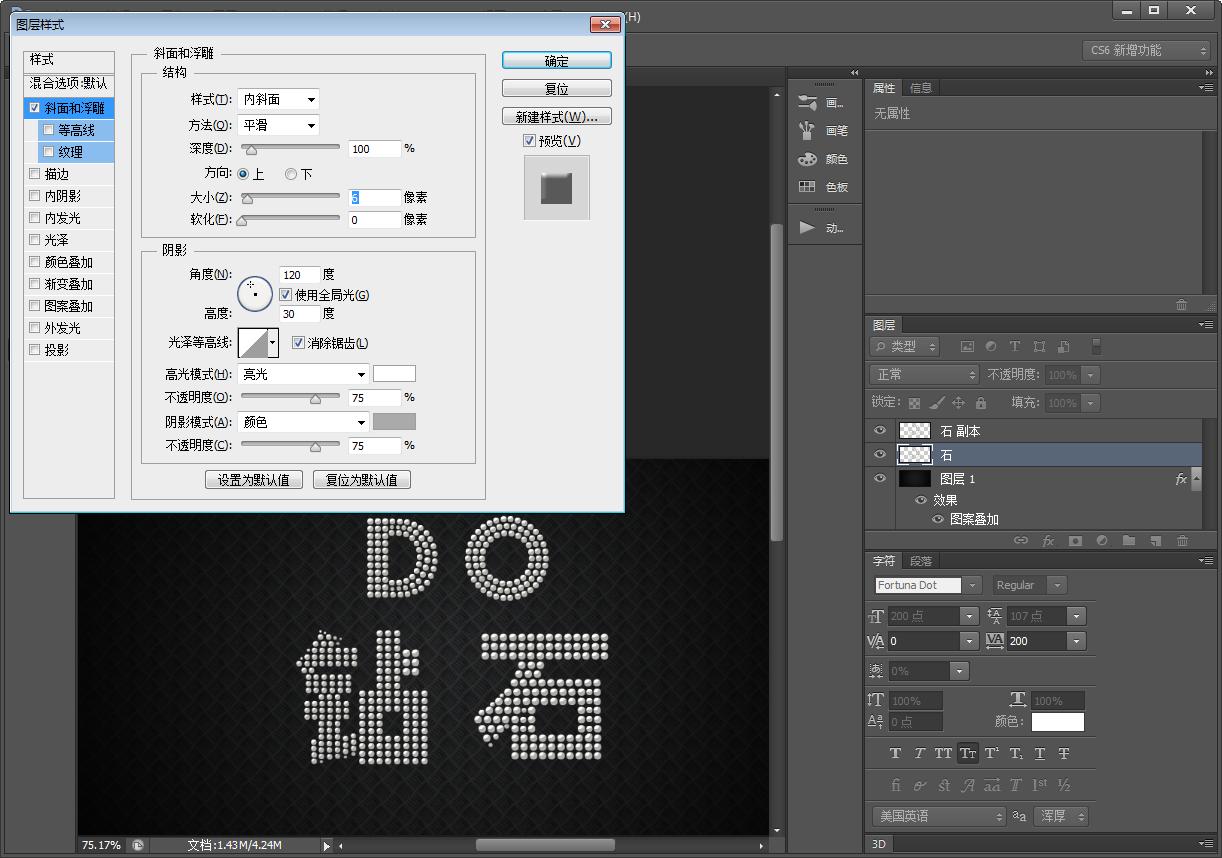Toggle faux bold in Character panel
Viewport: 1222px width, 858px height.
(x=895, y=753)
